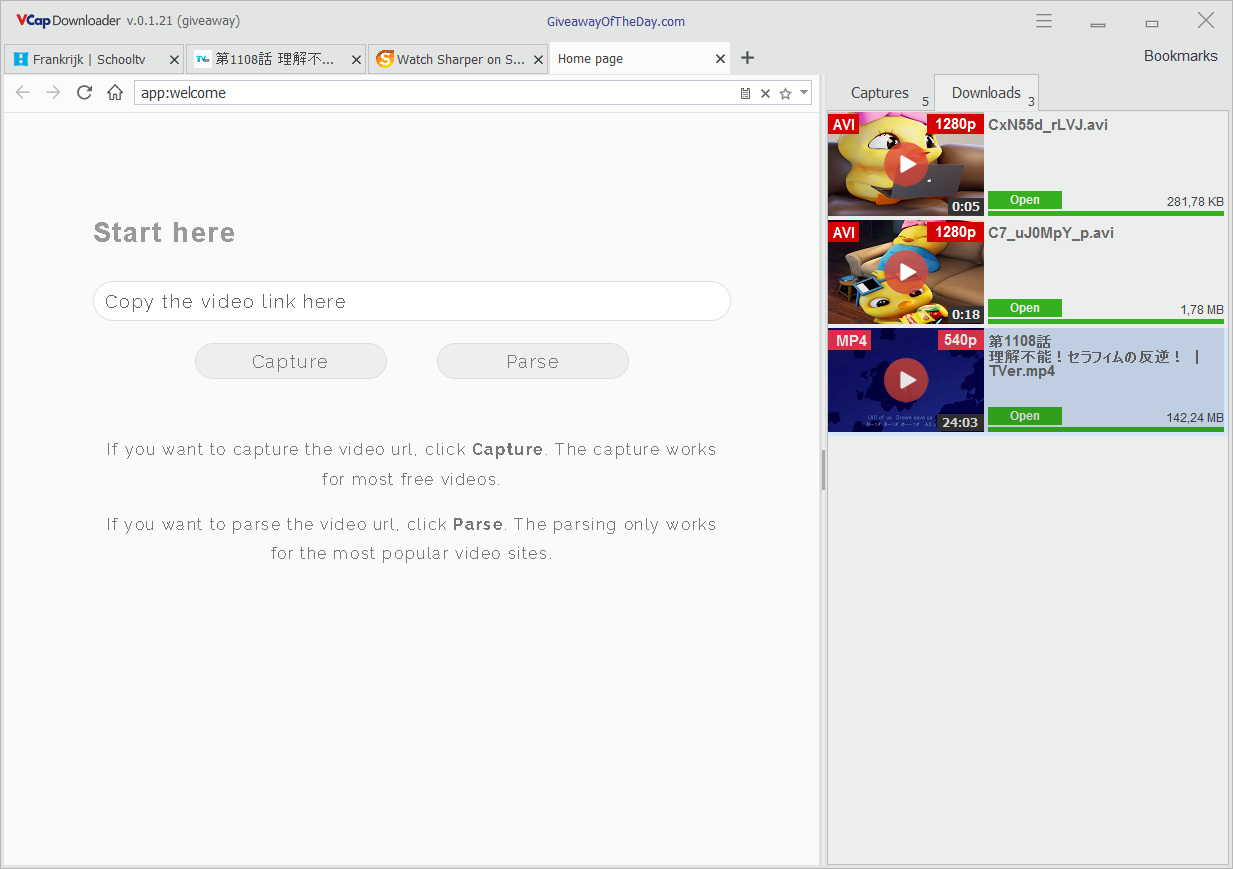Viewport: 1233px width, 869px height.
Task: Click the 281,78 KB file size
Action: click(x=1195, y=202)
